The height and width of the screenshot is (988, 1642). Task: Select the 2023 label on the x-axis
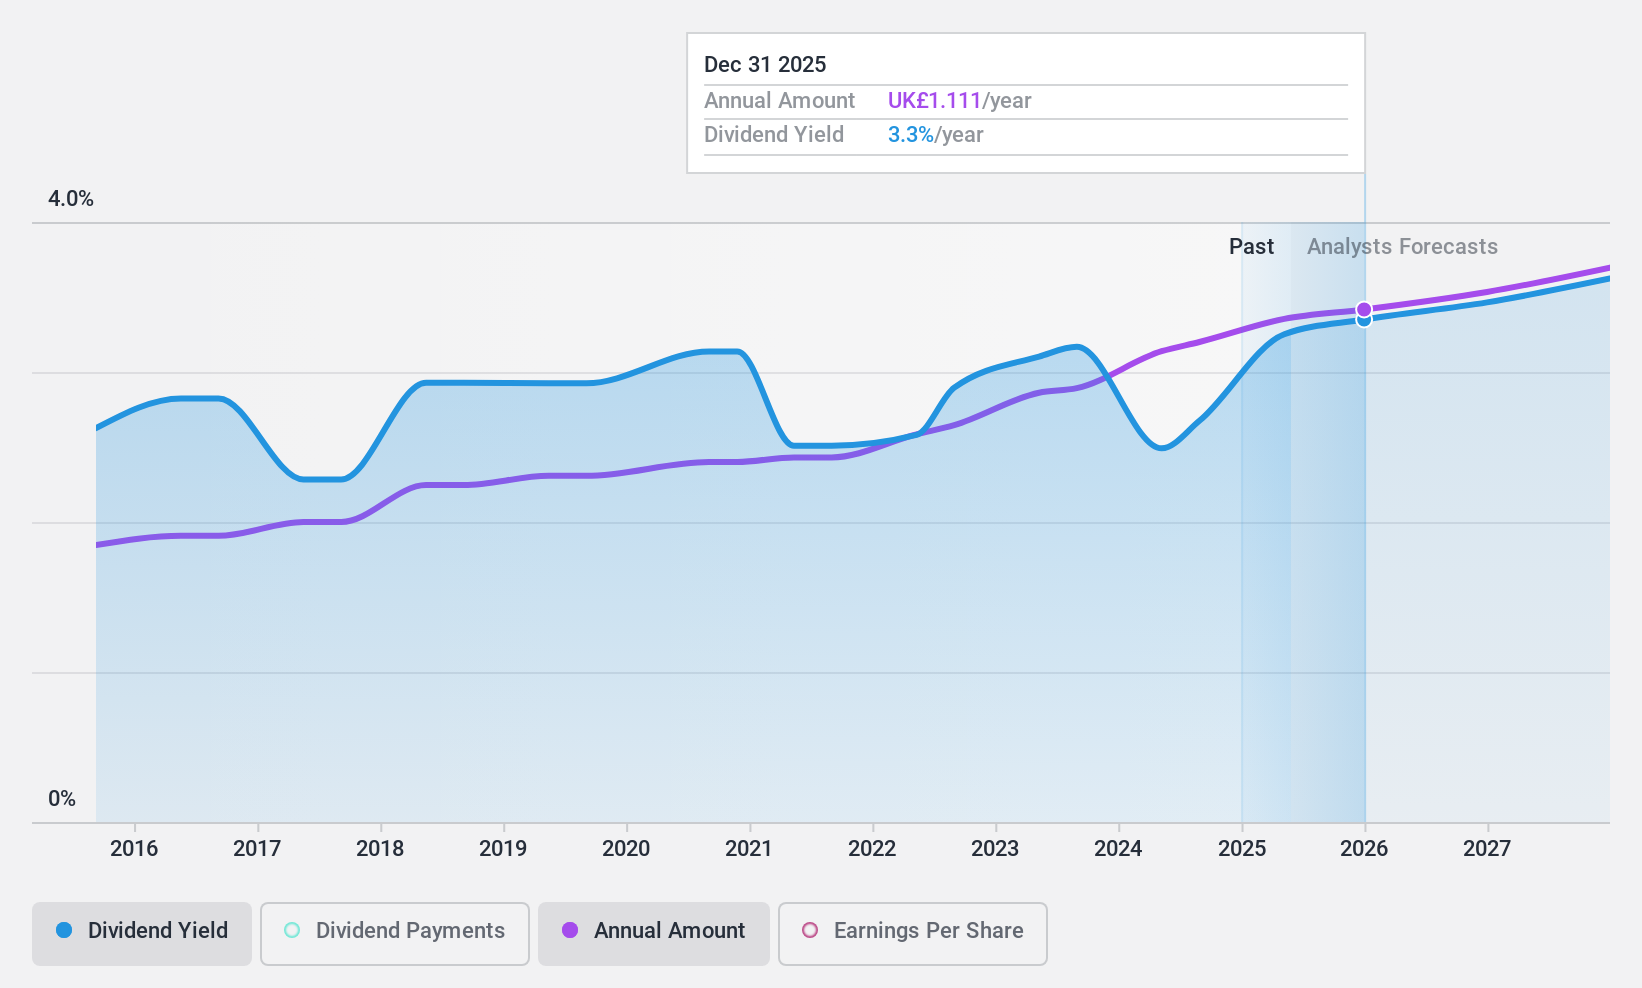tap(995, 849)
